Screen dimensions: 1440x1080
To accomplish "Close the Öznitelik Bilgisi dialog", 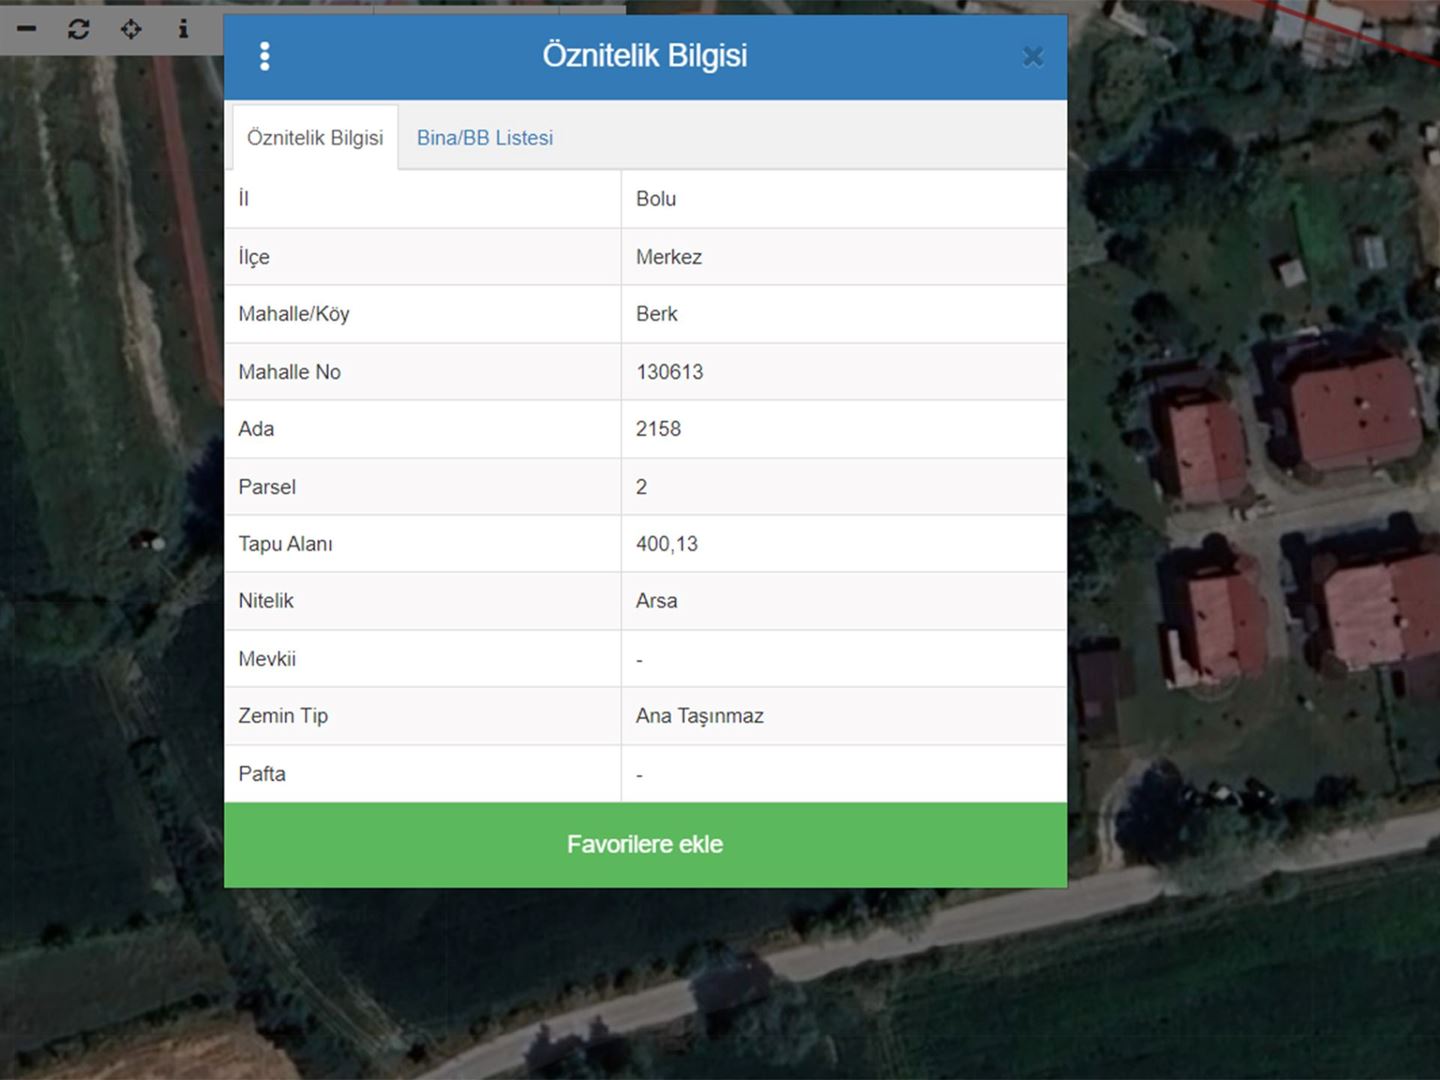I will [x=1033, y=57].
